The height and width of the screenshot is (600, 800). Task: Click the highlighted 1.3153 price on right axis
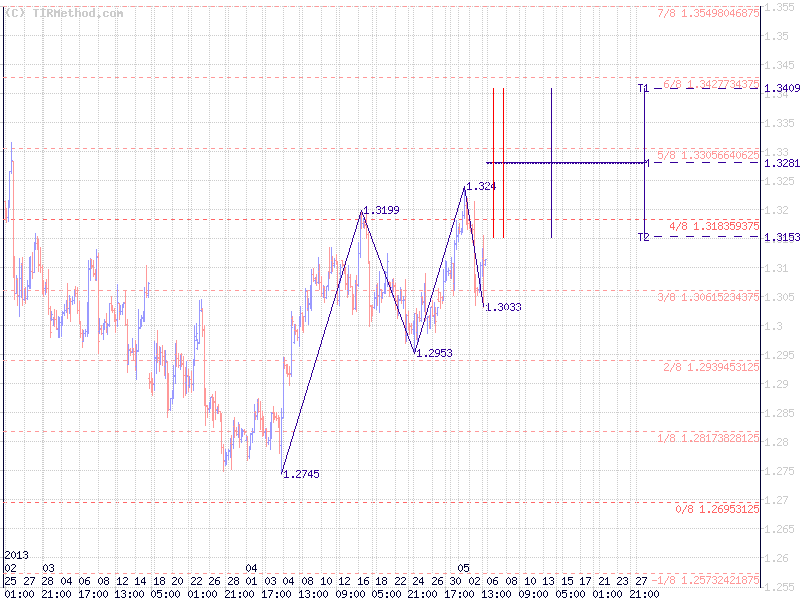pos(781,237)
